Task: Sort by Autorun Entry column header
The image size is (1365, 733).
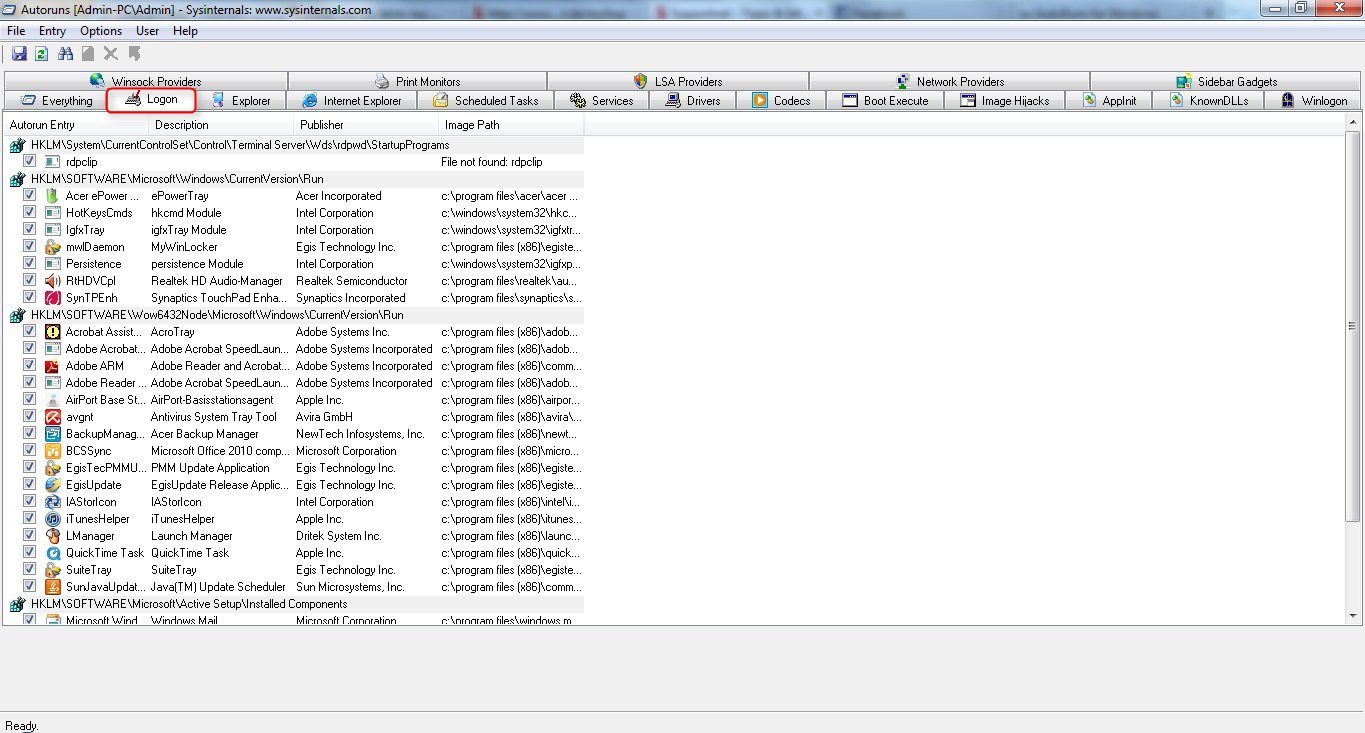Action: pos(76,125)
